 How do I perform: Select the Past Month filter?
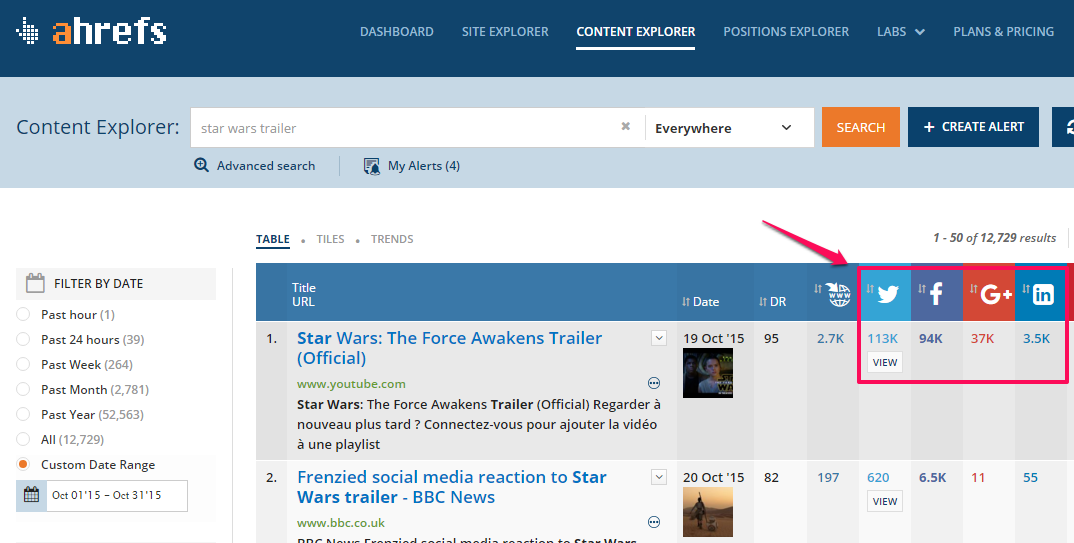pos(23,390)
